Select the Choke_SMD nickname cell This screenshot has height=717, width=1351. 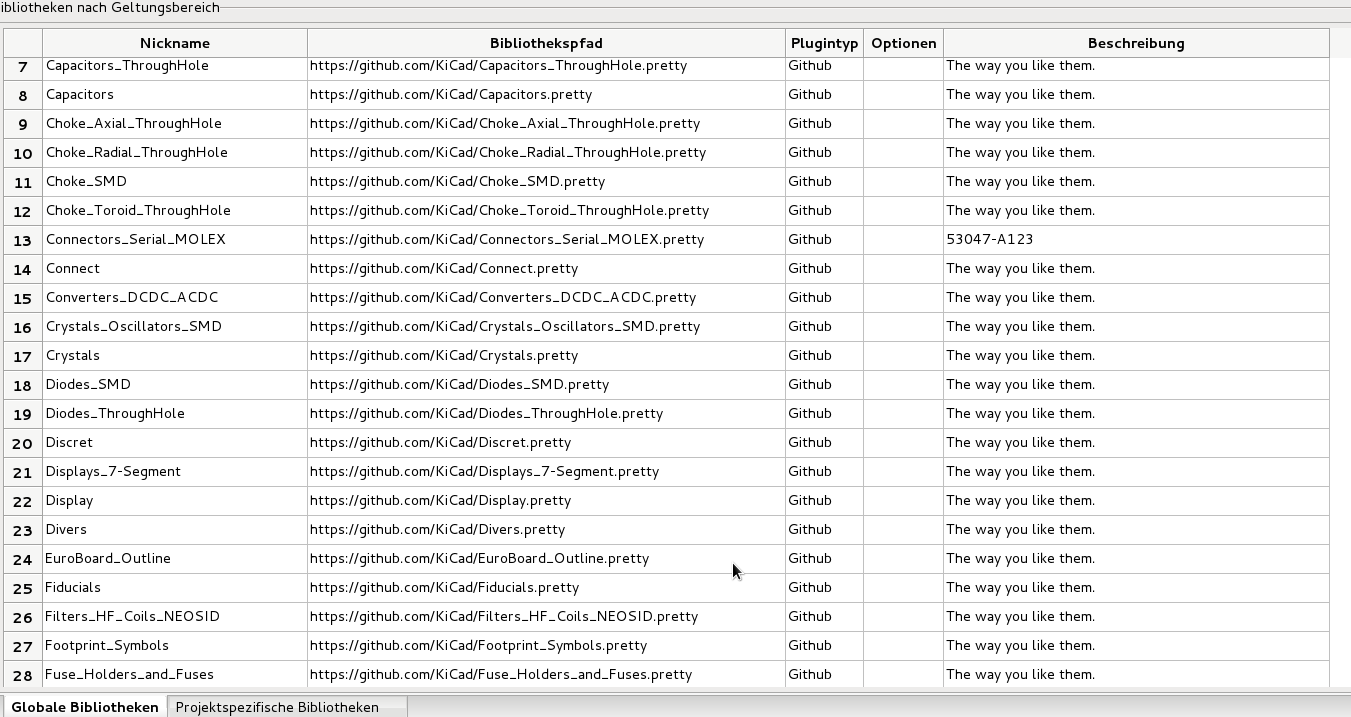(x=175, y=182)
